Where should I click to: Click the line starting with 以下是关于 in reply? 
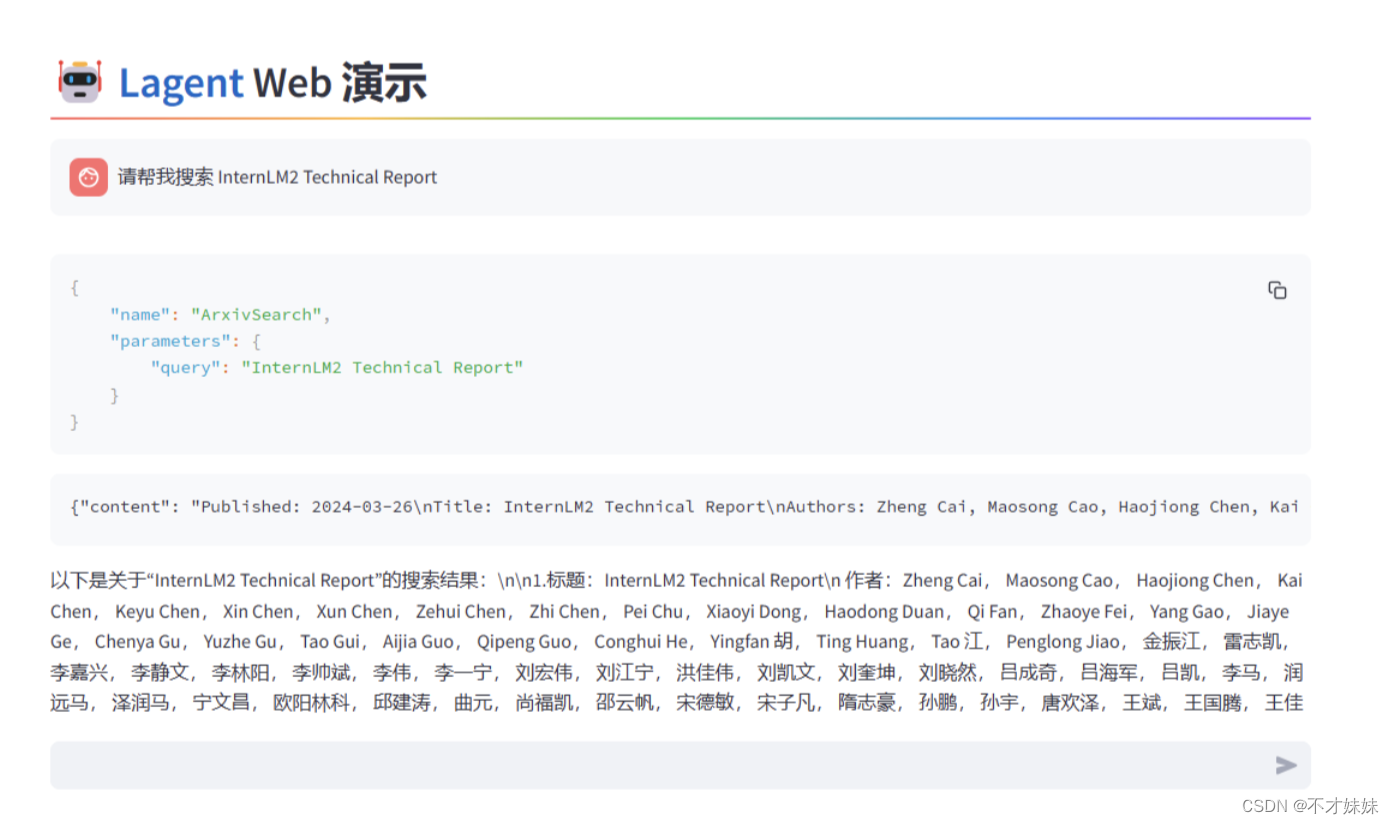click(677, 581)
